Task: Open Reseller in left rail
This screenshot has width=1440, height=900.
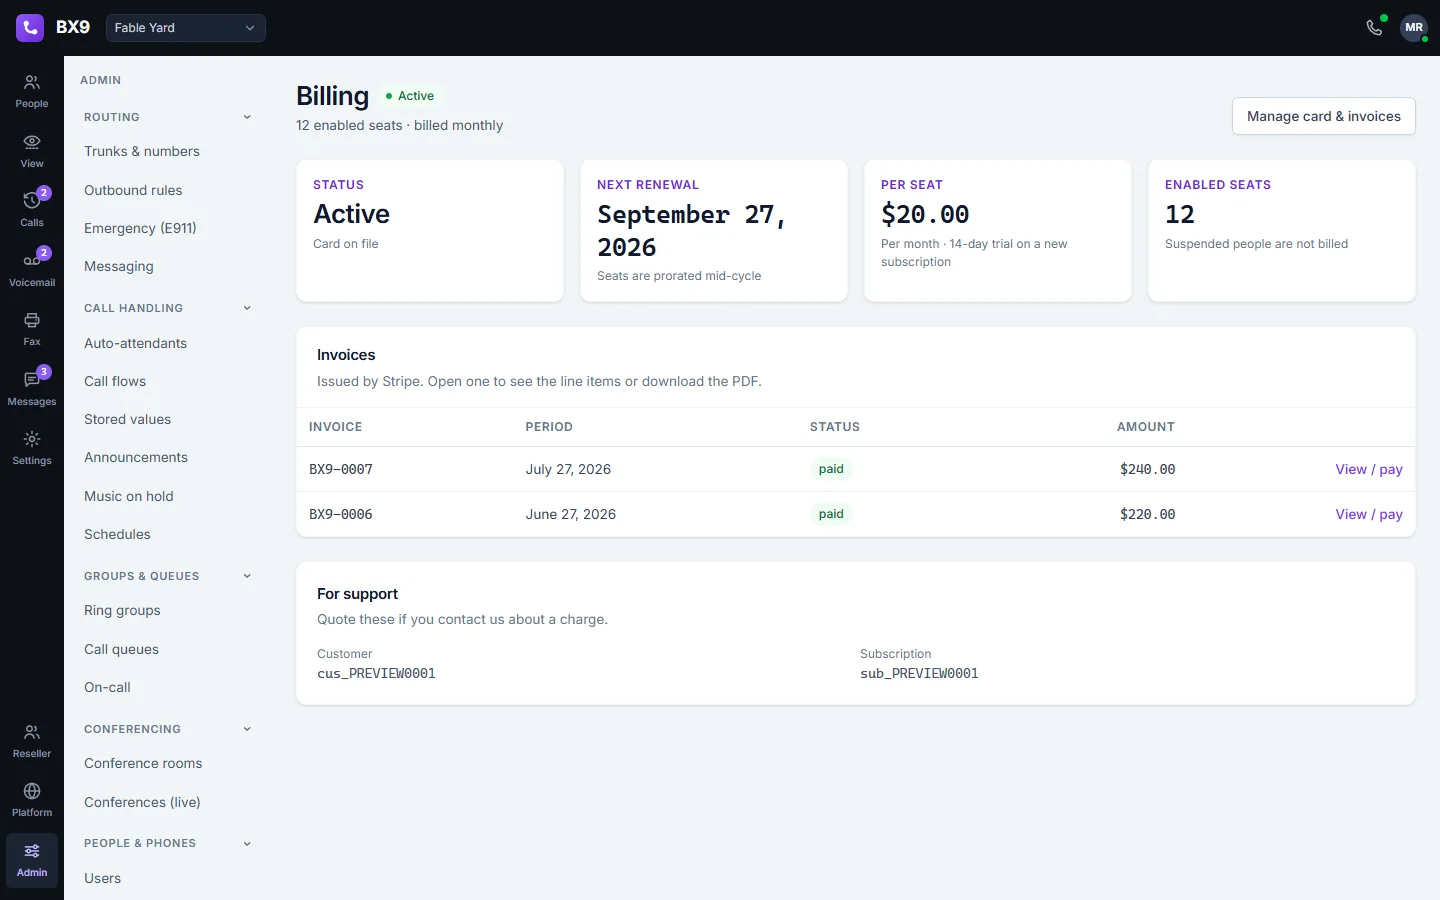Action: 32,741
